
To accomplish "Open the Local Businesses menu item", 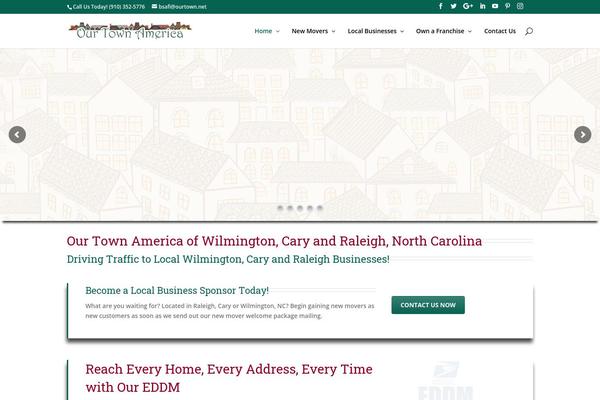I will point(372,31).
